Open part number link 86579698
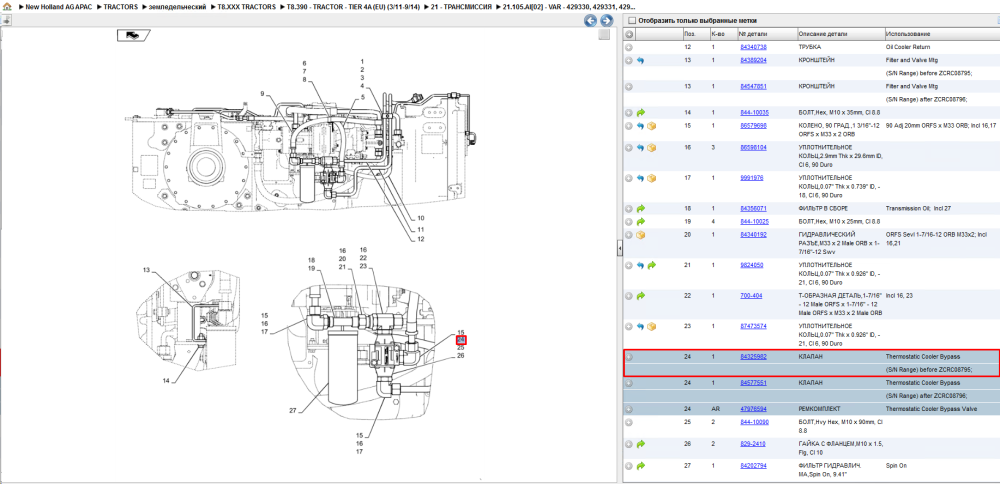The width and height of the screenshot is (1000, 484). point(753,126)
